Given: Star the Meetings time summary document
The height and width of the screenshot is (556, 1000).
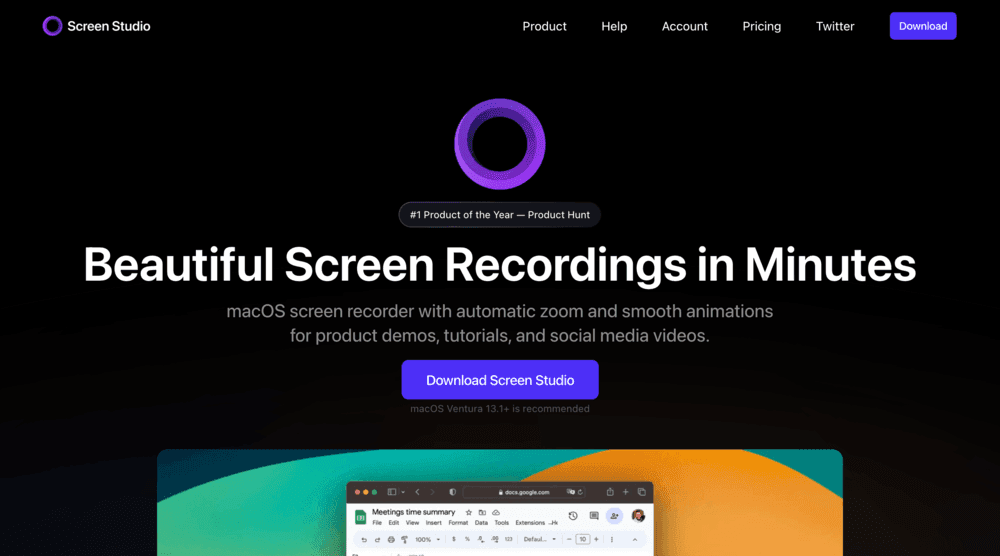Looking at the screenshot, I should 469,512.
